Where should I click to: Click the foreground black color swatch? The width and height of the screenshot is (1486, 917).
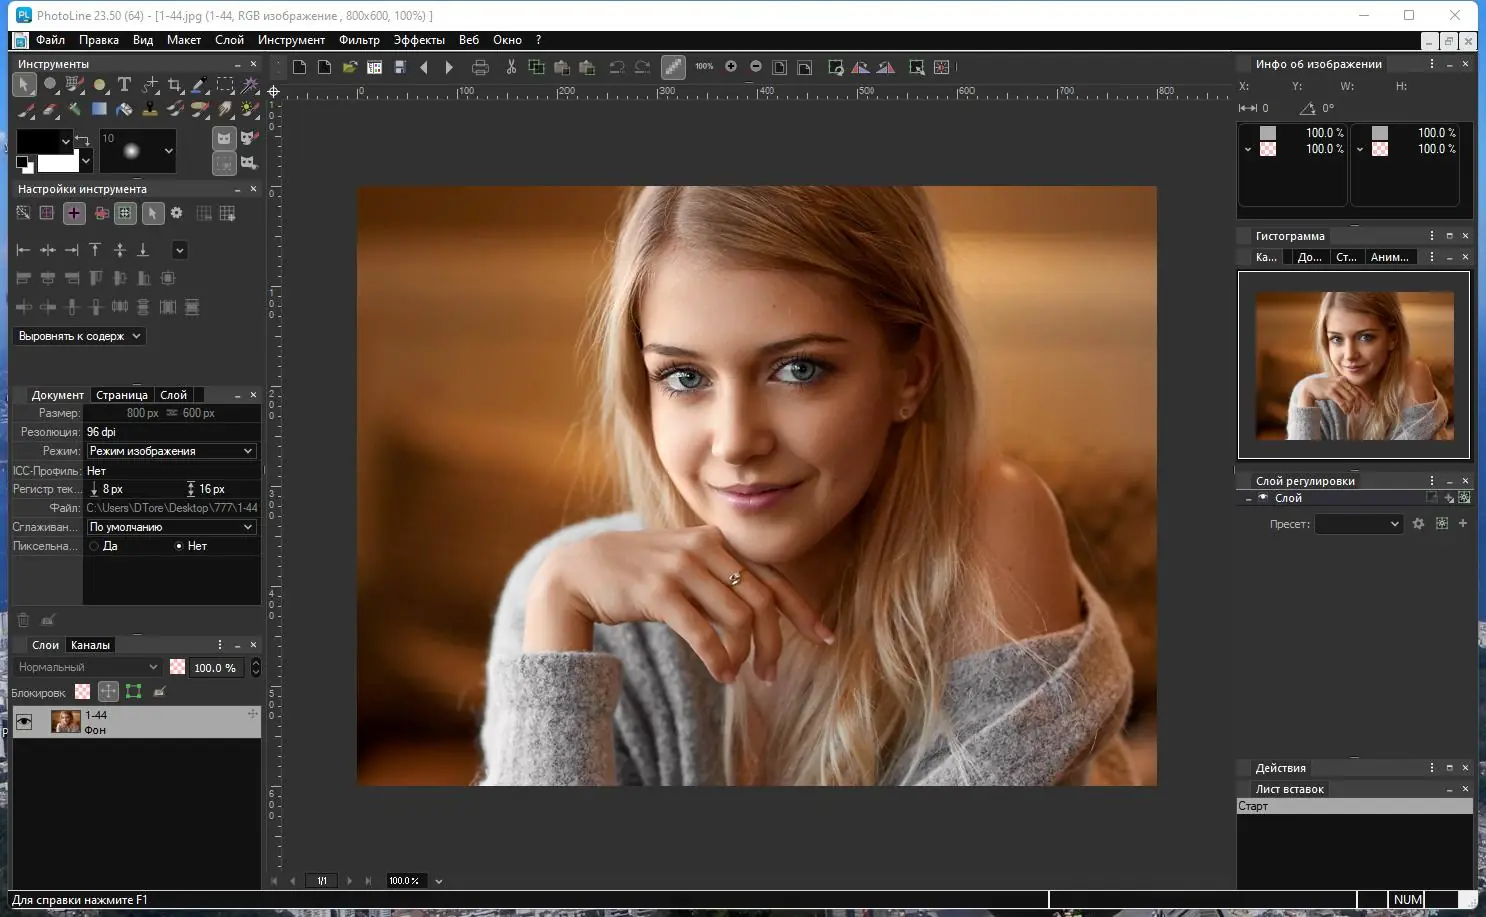pyautogui.click(x=38, y=141)
